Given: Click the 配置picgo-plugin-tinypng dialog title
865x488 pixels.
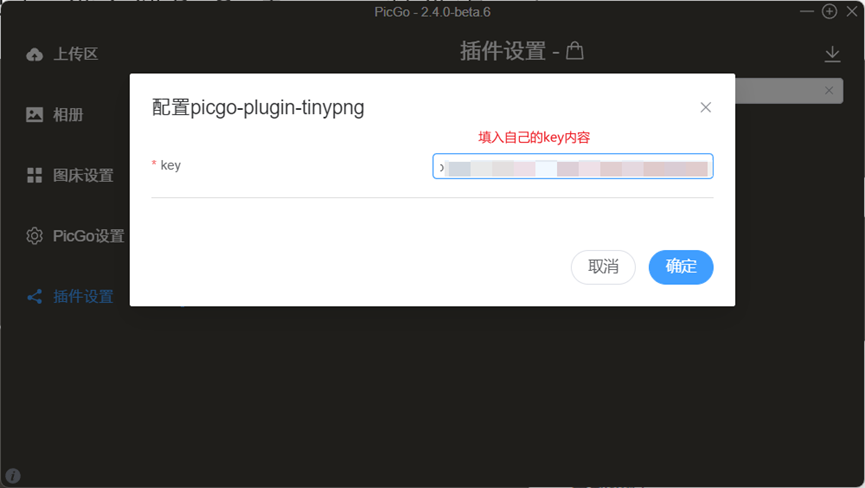Looking at the screenshot, I should tap(258, 108).
